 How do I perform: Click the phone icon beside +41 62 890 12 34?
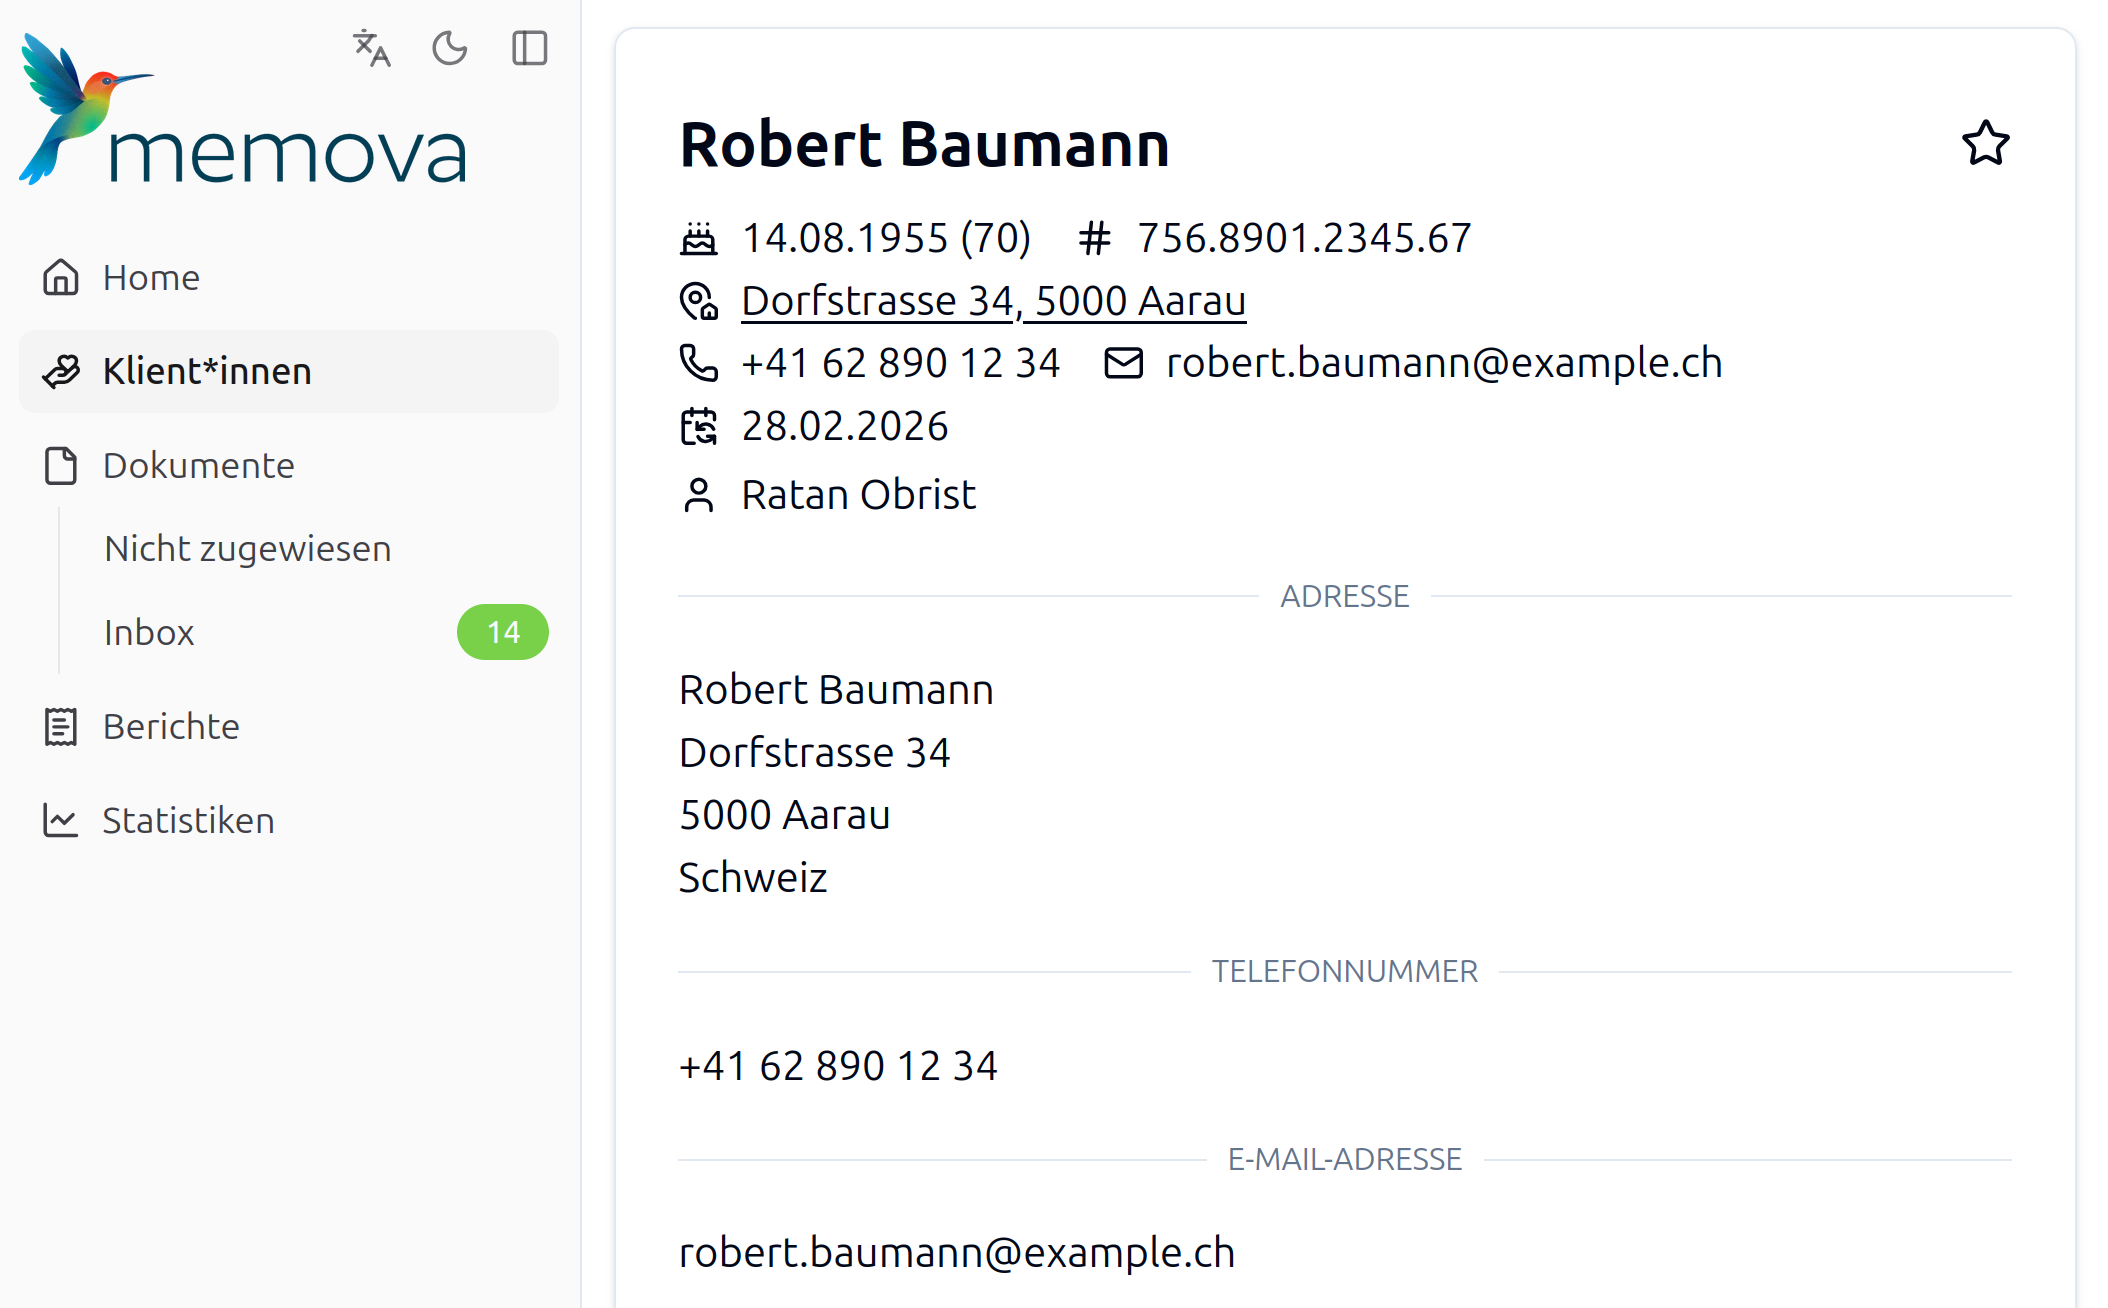[700, 362]
